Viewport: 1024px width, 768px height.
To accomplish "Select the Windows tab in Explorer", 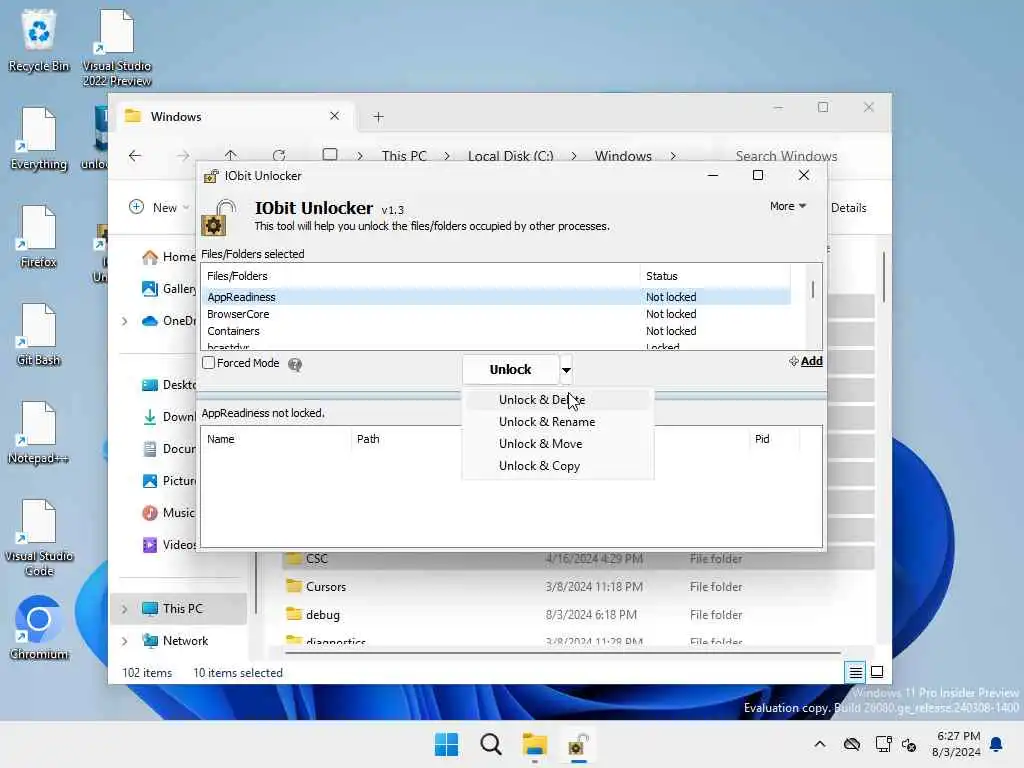I will pos(233,117).
